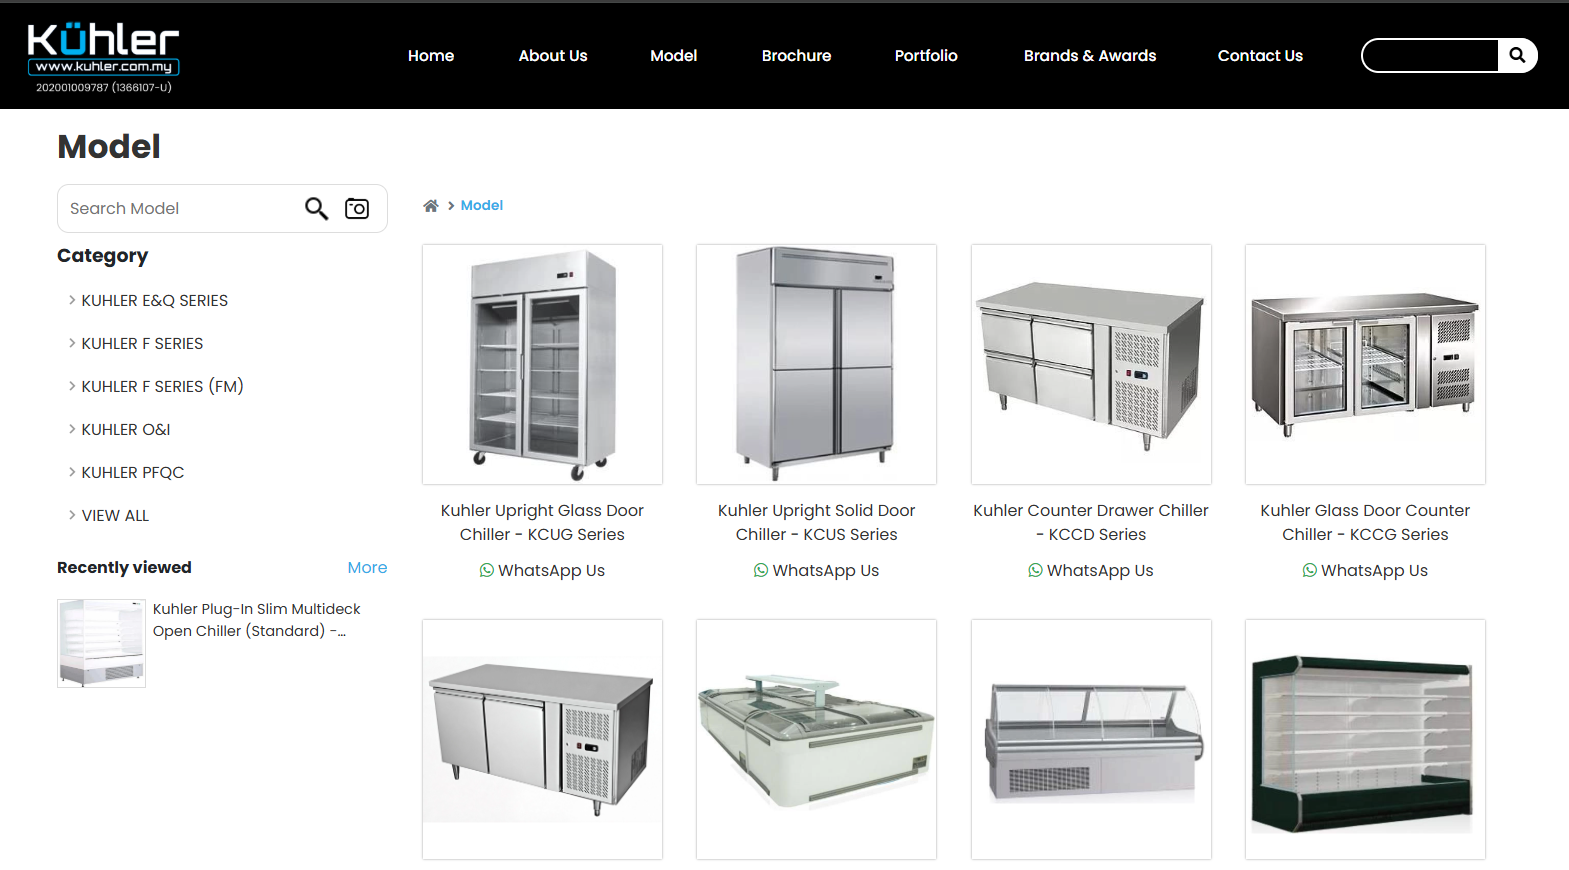The image size is (1569, 870).
Task: Open image search camera icon
Action: coord(357,208)
